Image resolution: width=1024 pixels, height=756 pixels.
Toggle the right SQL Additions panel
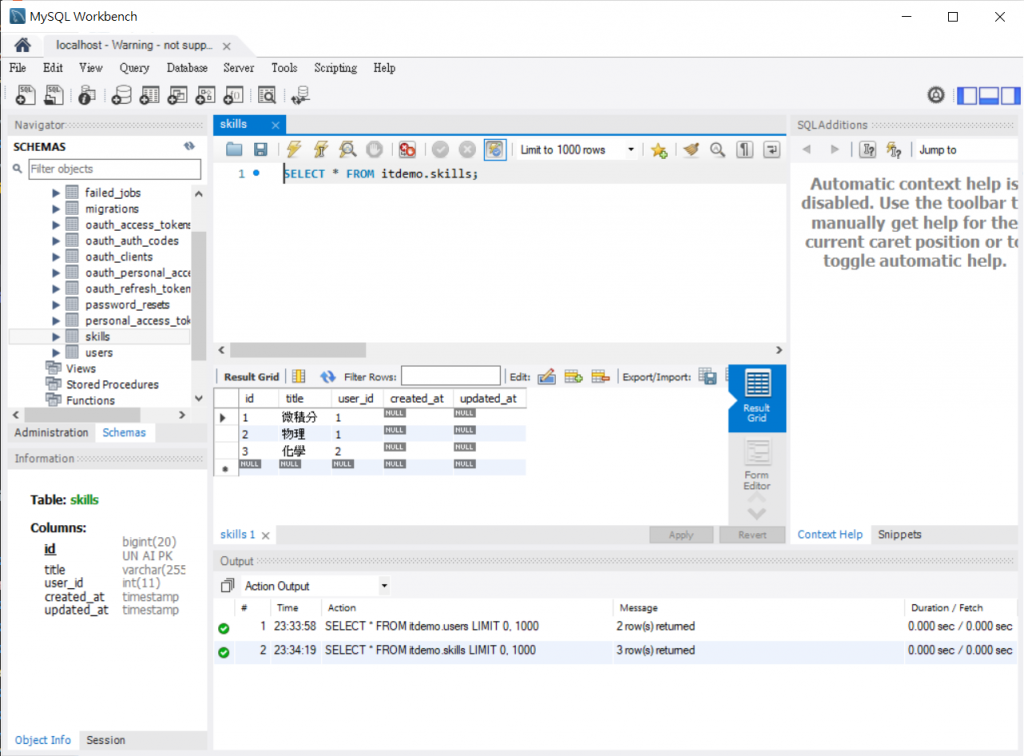(x=1010, y=95)
